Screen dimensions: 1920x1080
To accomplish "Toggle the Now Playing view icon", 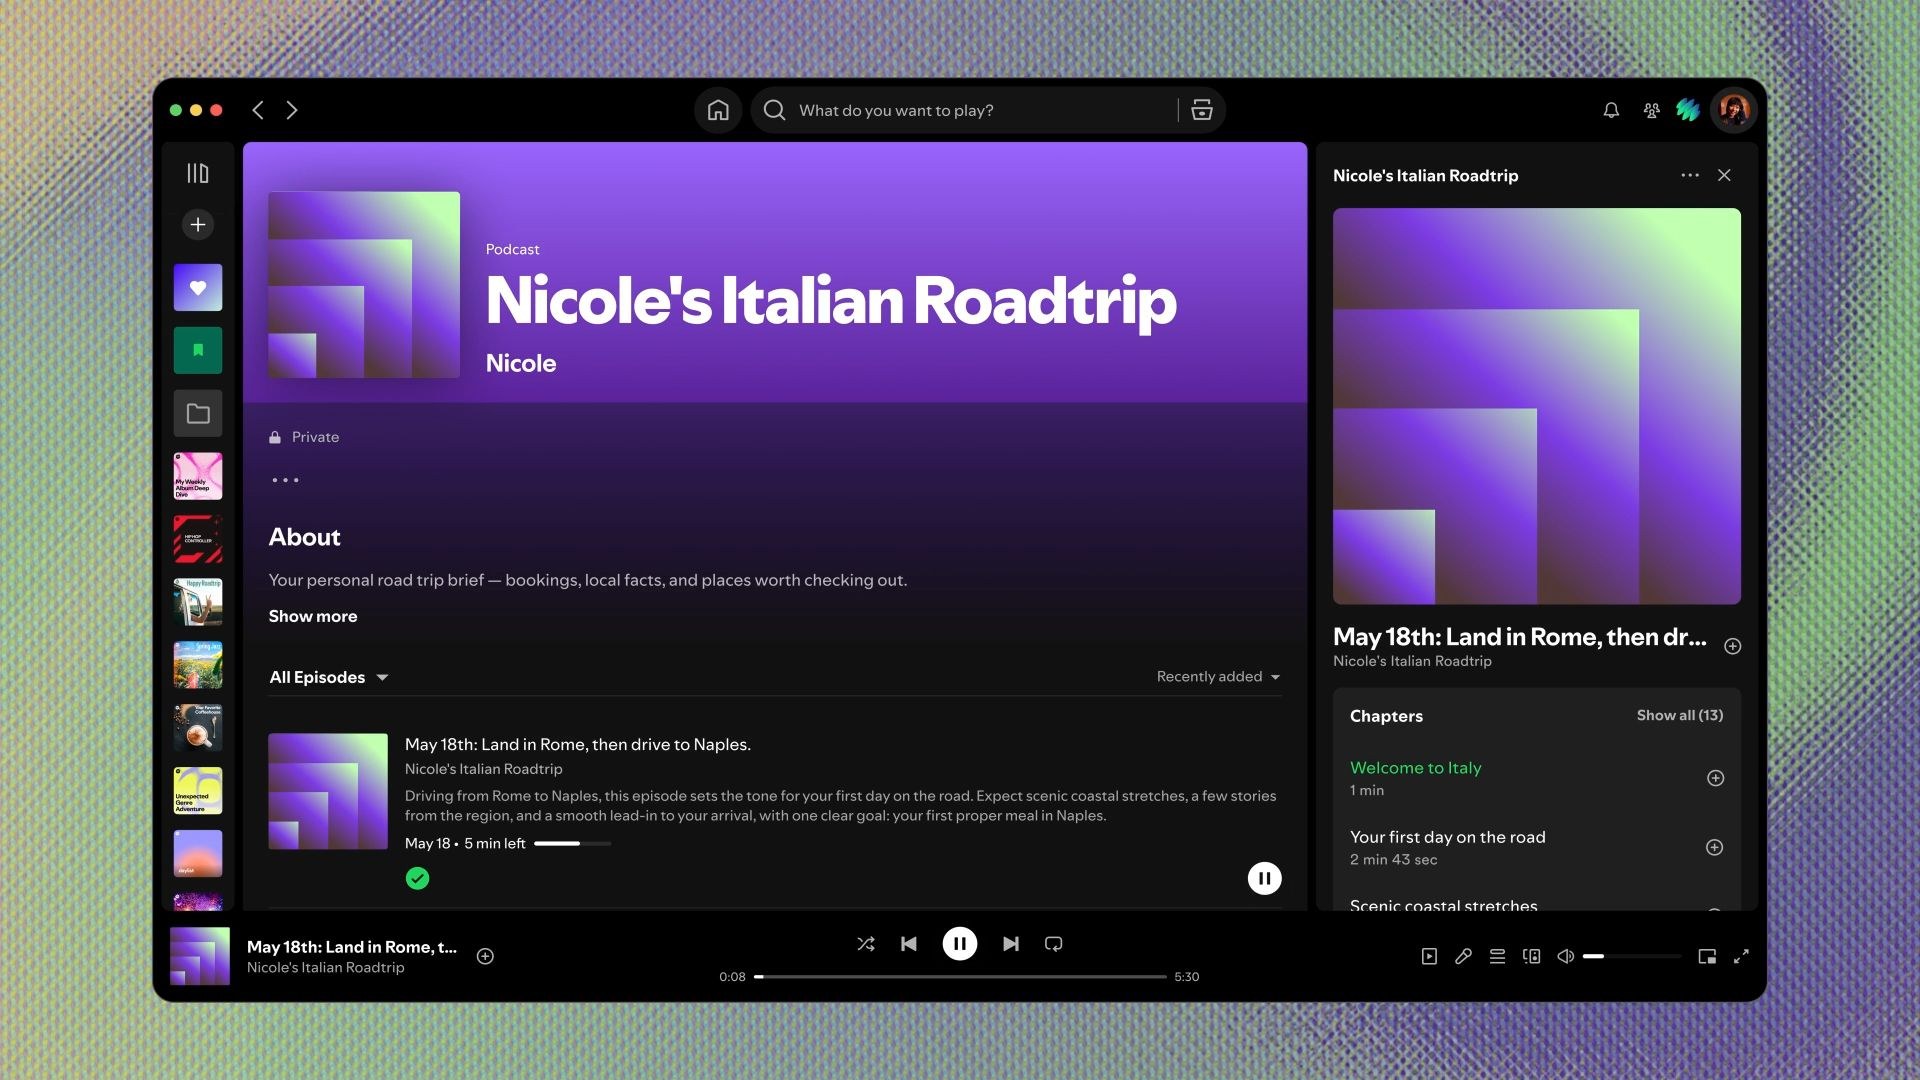I will coord(1429,956).
